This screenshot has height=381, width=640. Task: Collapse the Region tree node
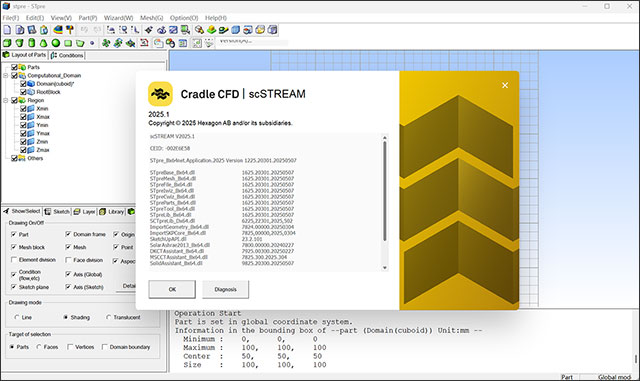tap(6, 100)
